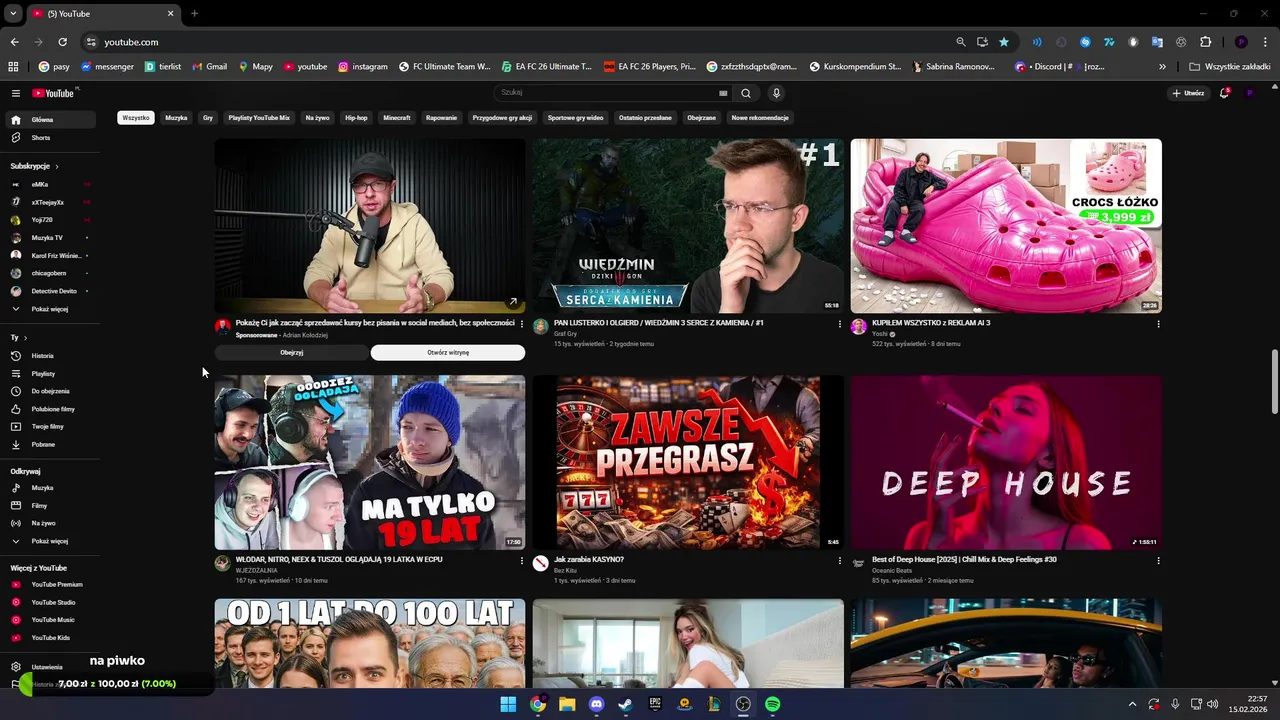Open the pink Crocs łóżko video thumbnail

[x=1006, y=226]
